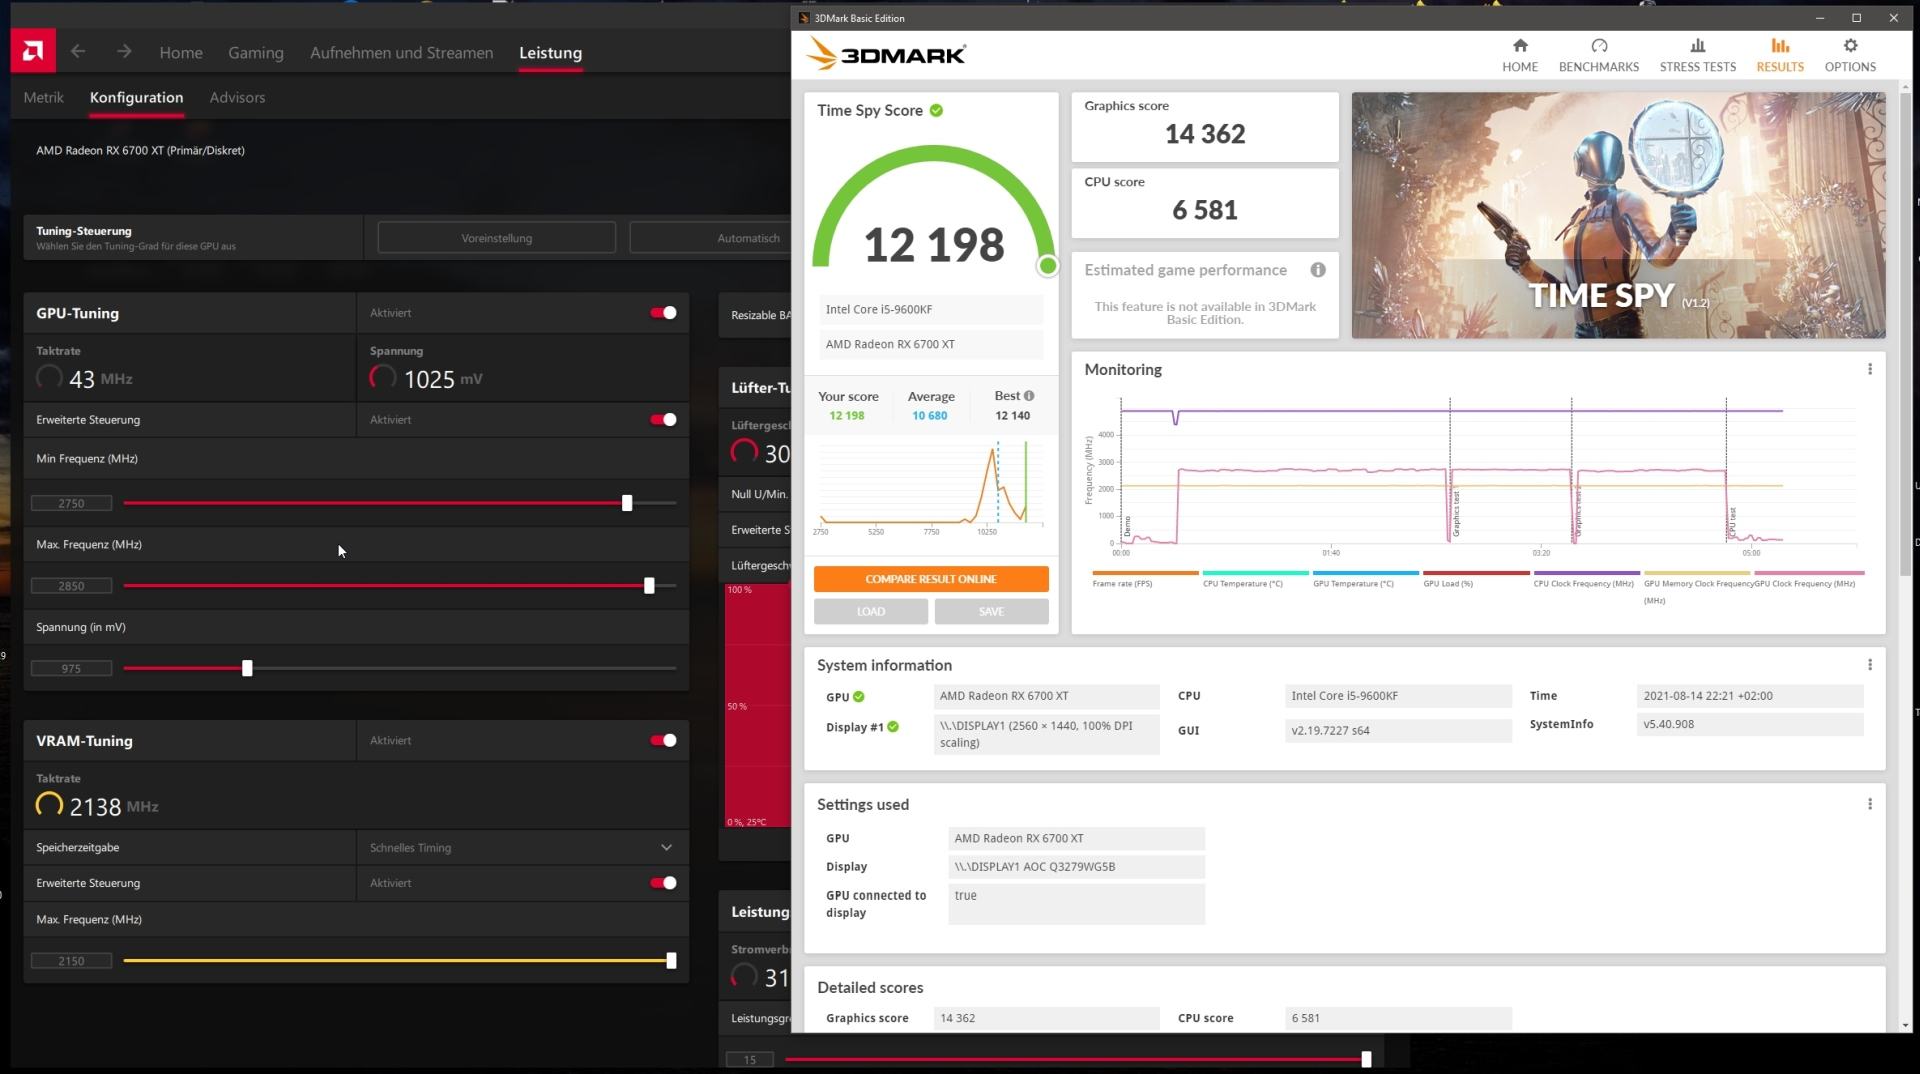The image size is (1920, 1074).
Task: Click the Save button in 3DMark
Action: pos(991,611)
